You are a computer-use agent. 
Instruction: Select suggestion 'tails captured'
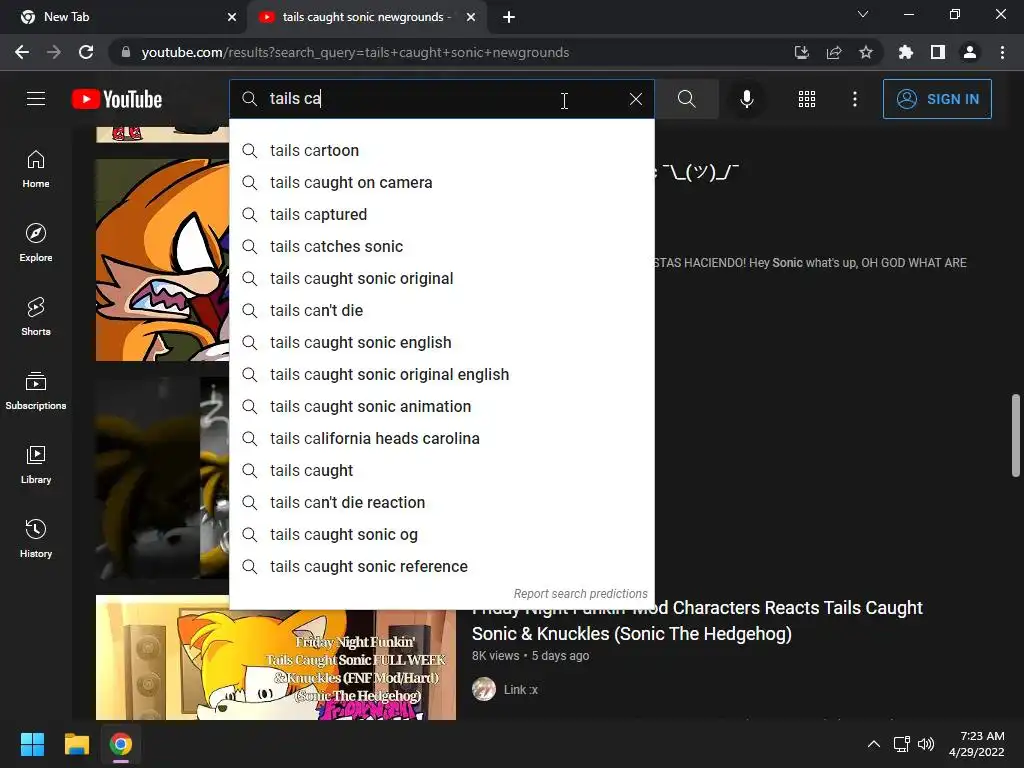[441, 214]
